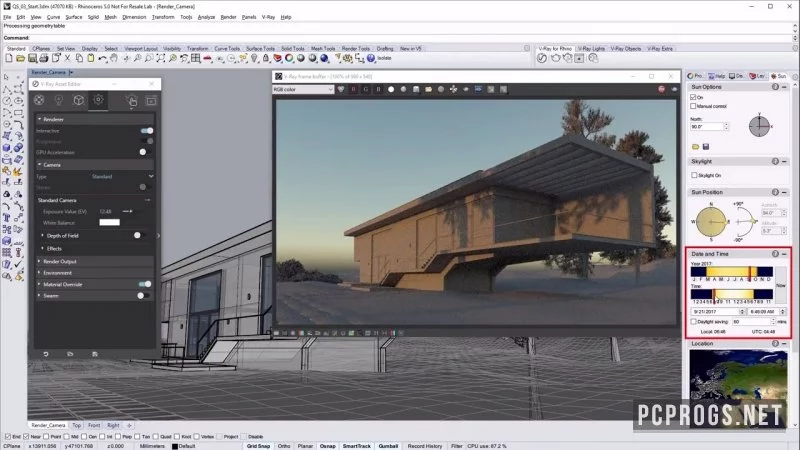Show frame buffer icon in Asset Editor
The width and height of the screenshot is (800, 450).
tap(151, 101)
